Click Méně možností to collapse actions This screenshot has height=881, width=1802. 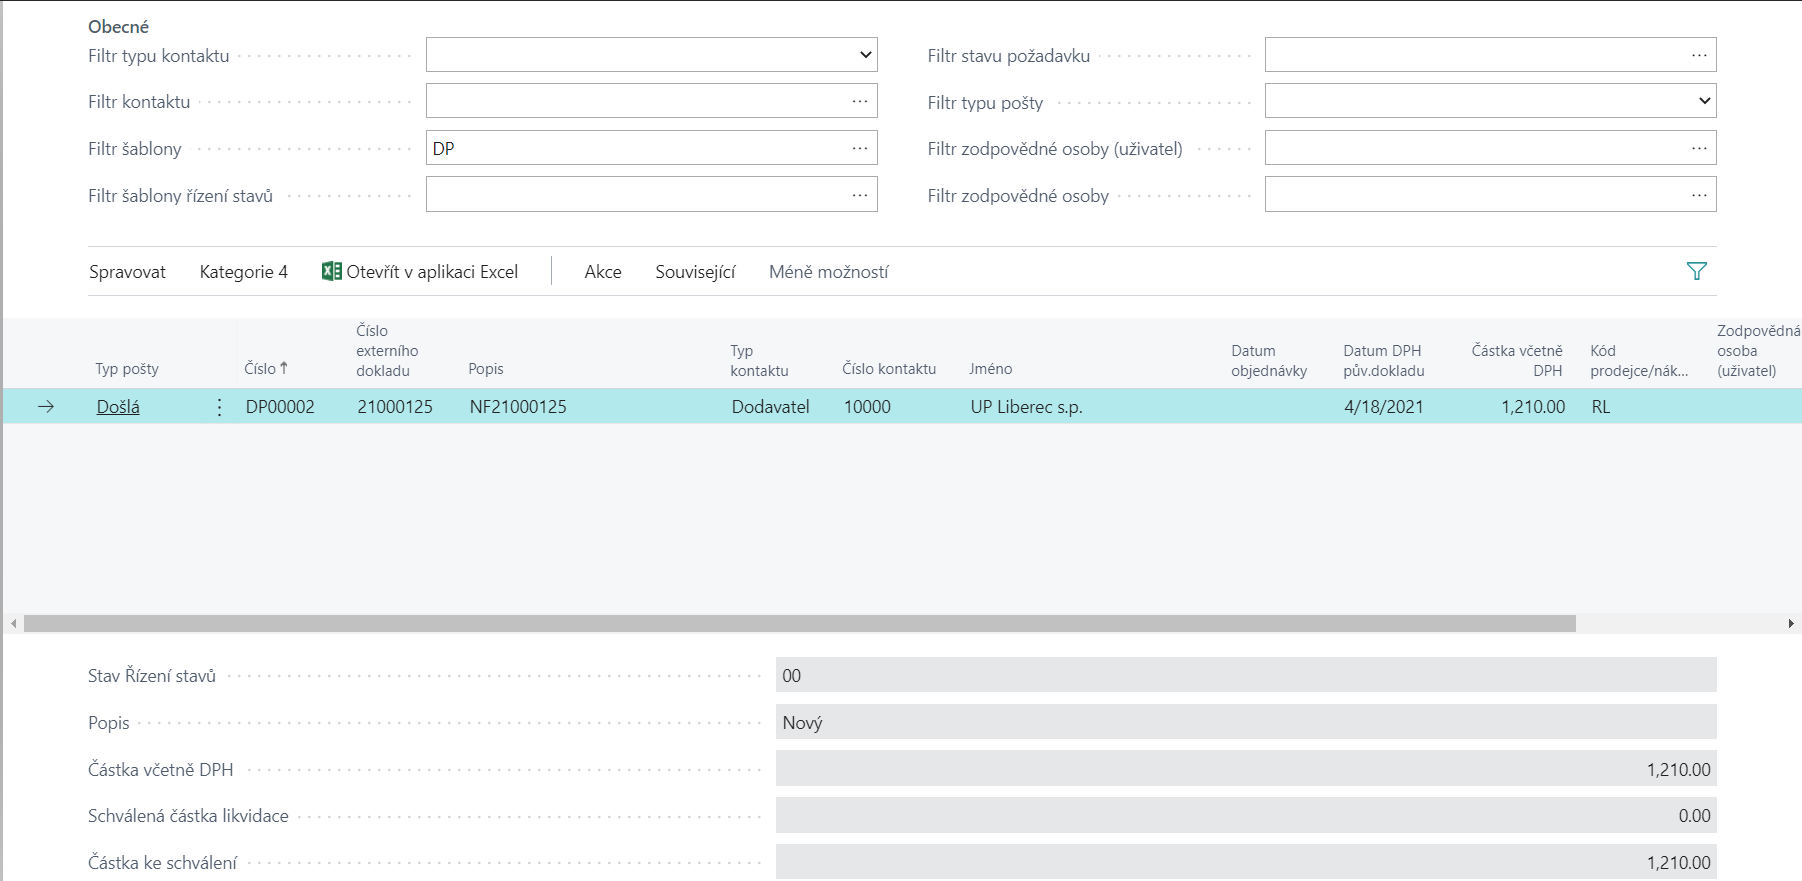[828, 272]
